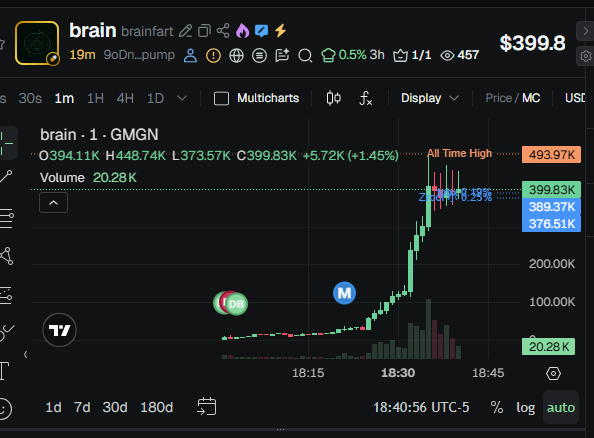Viewport: 594px width, 438px height.
Task: Select the 1m timeframe
Action: (x=64, y=99)
